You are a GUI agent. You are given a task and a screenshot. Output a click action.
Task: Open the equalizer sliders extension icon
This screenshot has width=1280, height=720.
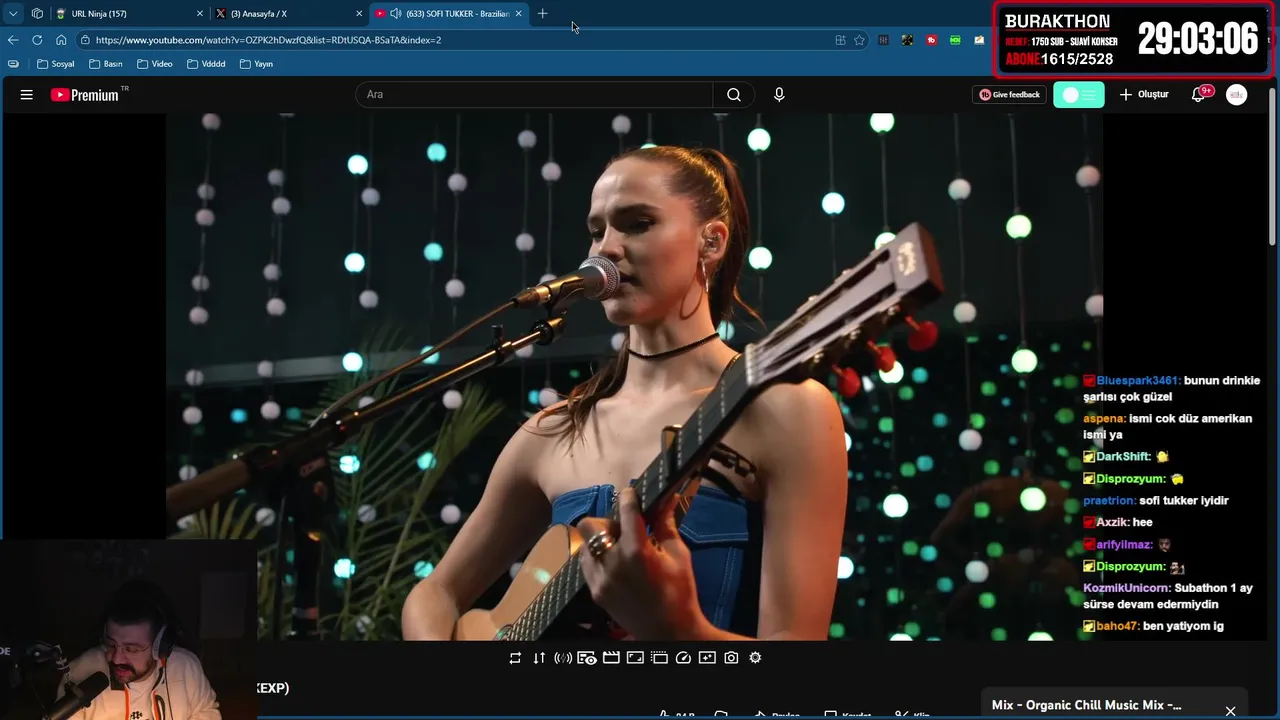click(883, 40)
